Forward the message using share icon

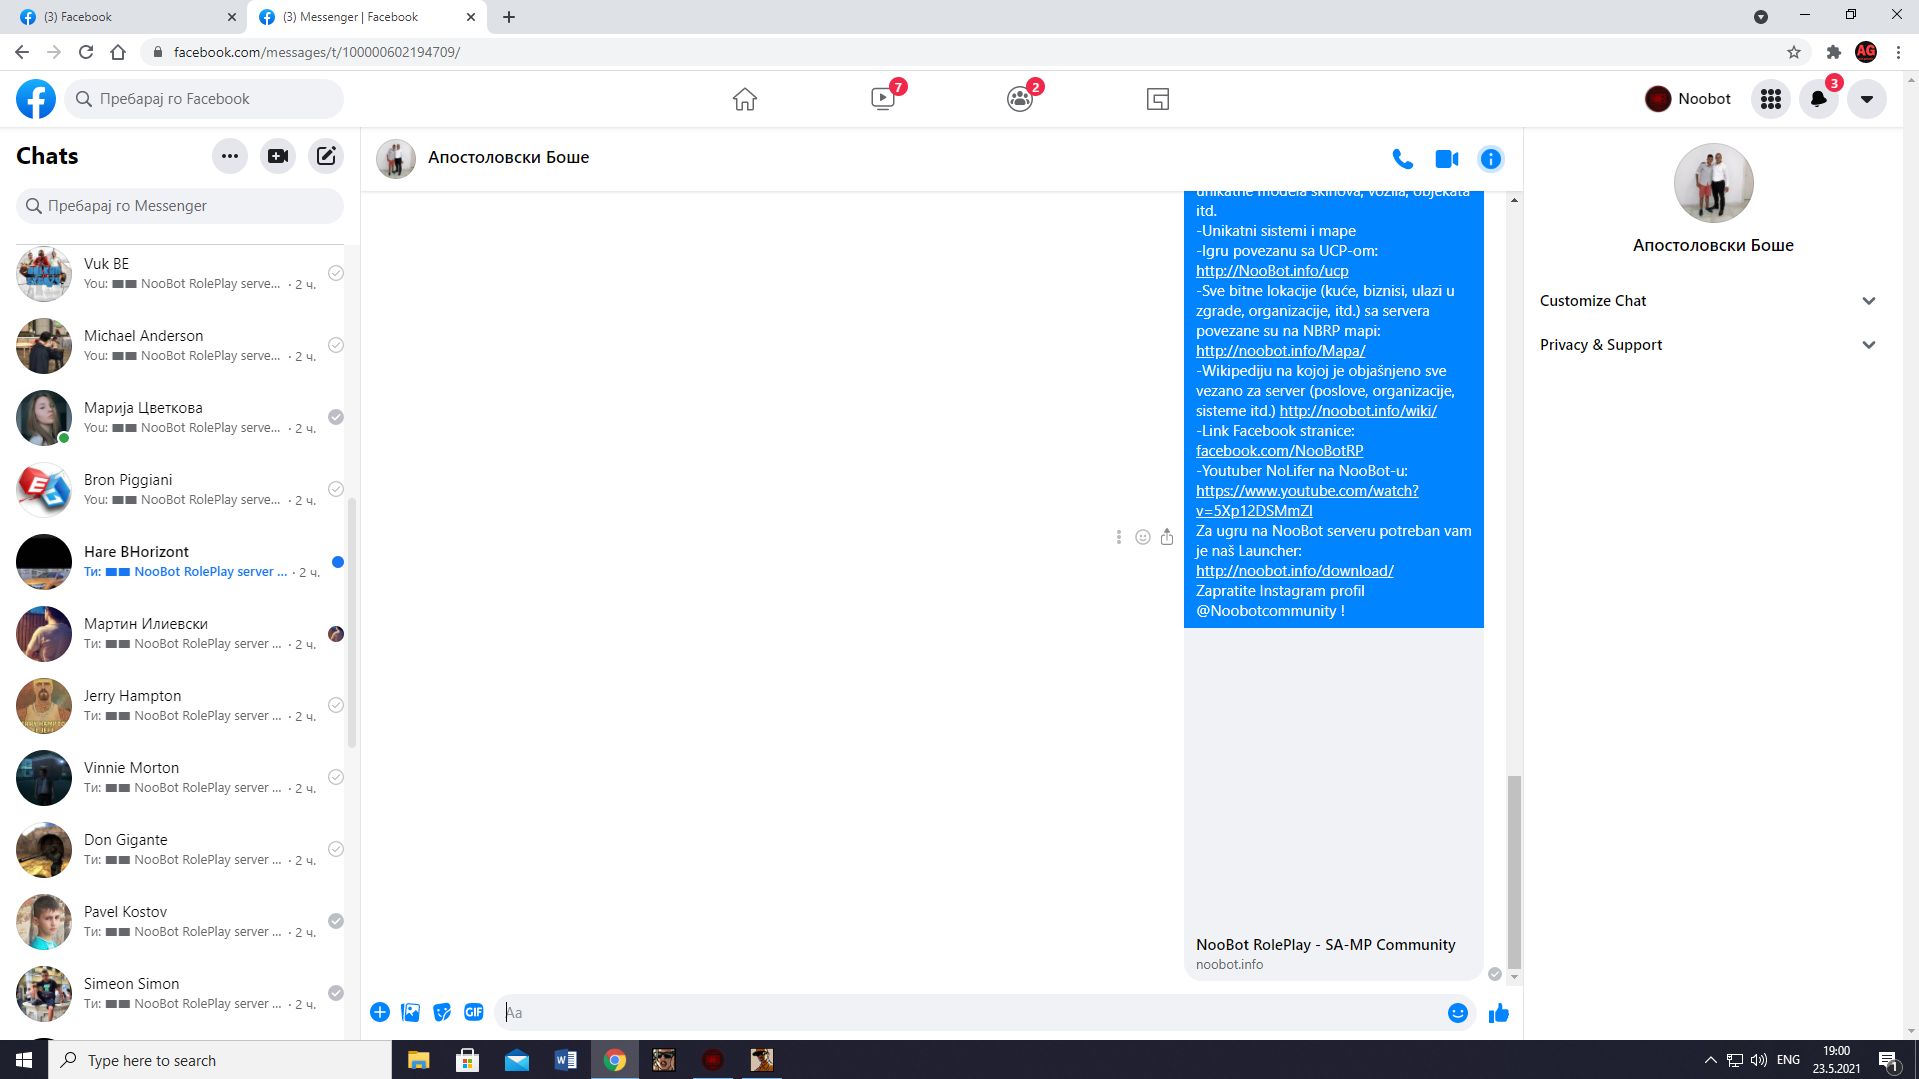[x=1167, y=537]
